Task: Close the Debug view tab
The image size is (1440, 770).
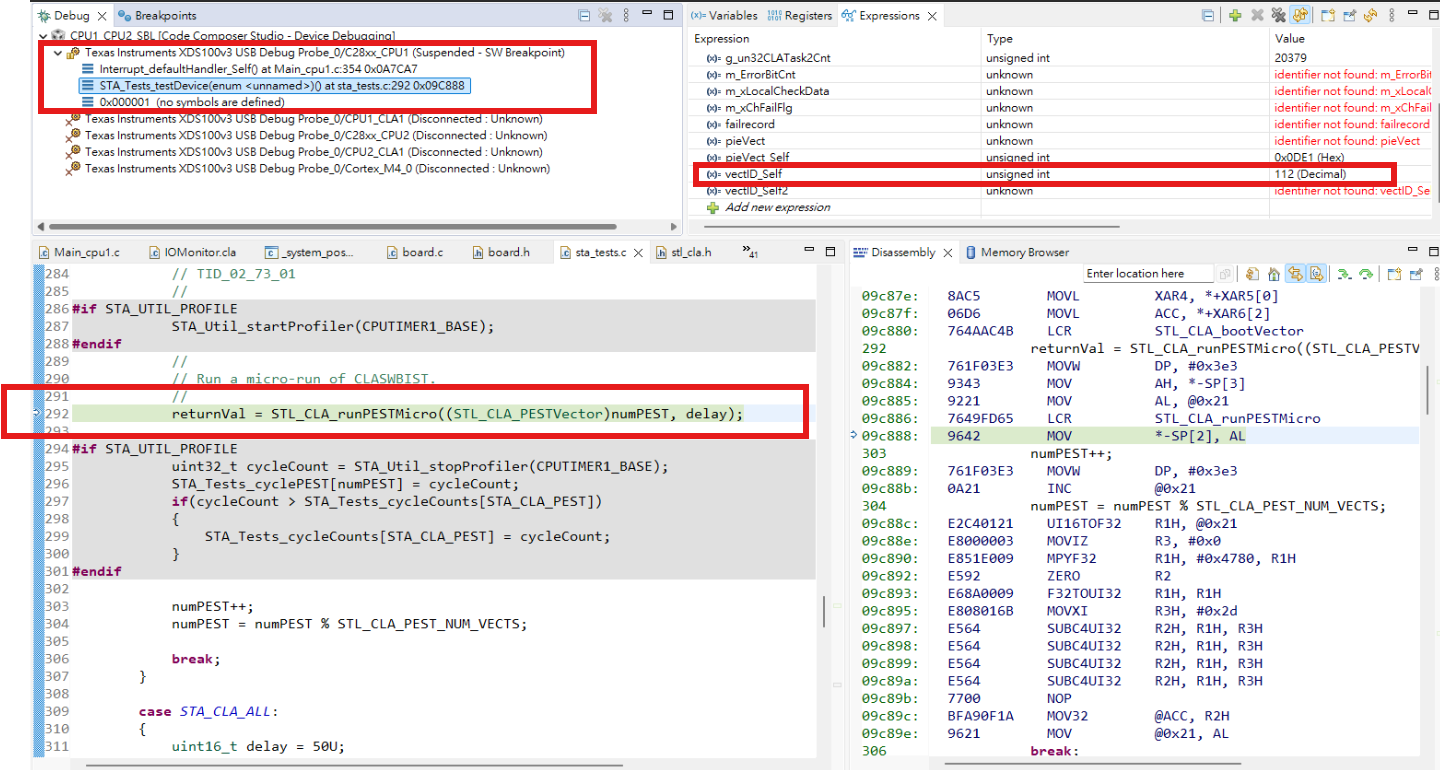Action: [101, 16]
